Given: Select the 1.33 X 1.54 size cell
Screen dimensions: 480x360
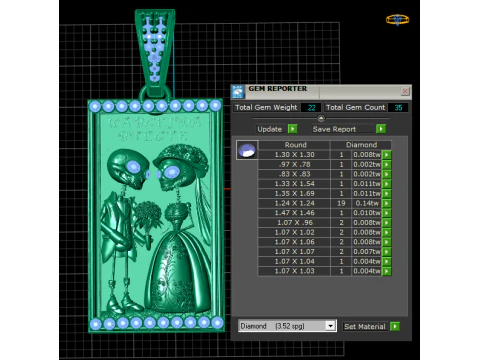Looking at the screenshot, I should coord(294,184).
